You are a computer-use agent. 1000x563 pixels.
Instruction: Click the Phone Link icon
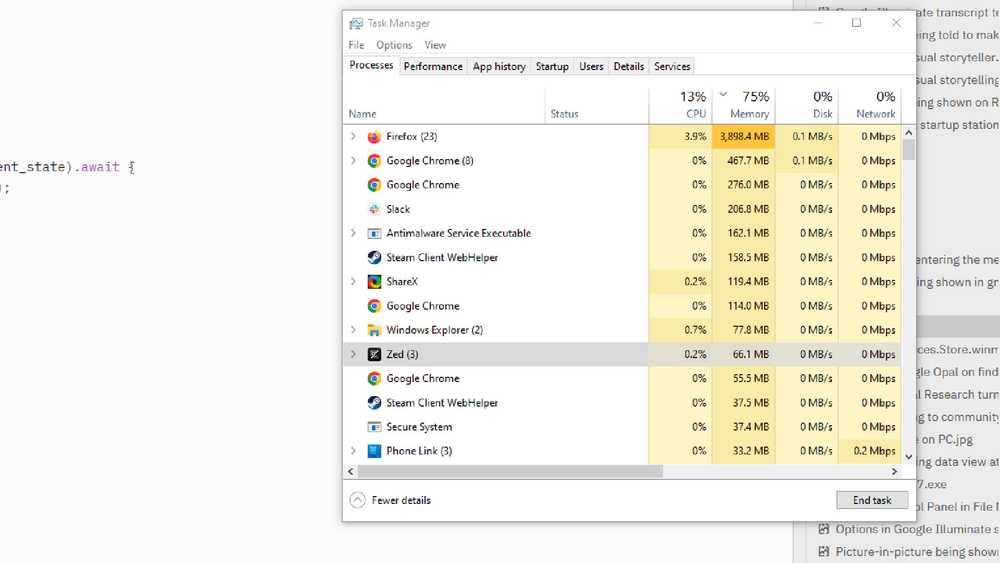click(374, 451)
